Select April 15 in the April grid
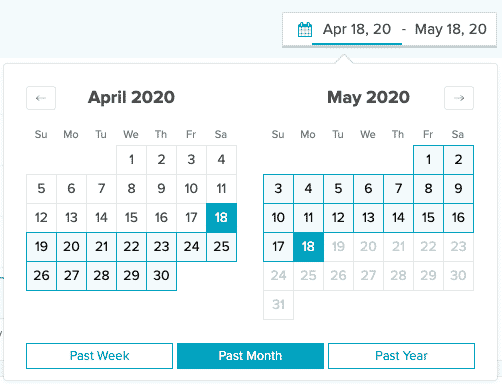Viewport: 502px width, 384px height. point(131,218)
